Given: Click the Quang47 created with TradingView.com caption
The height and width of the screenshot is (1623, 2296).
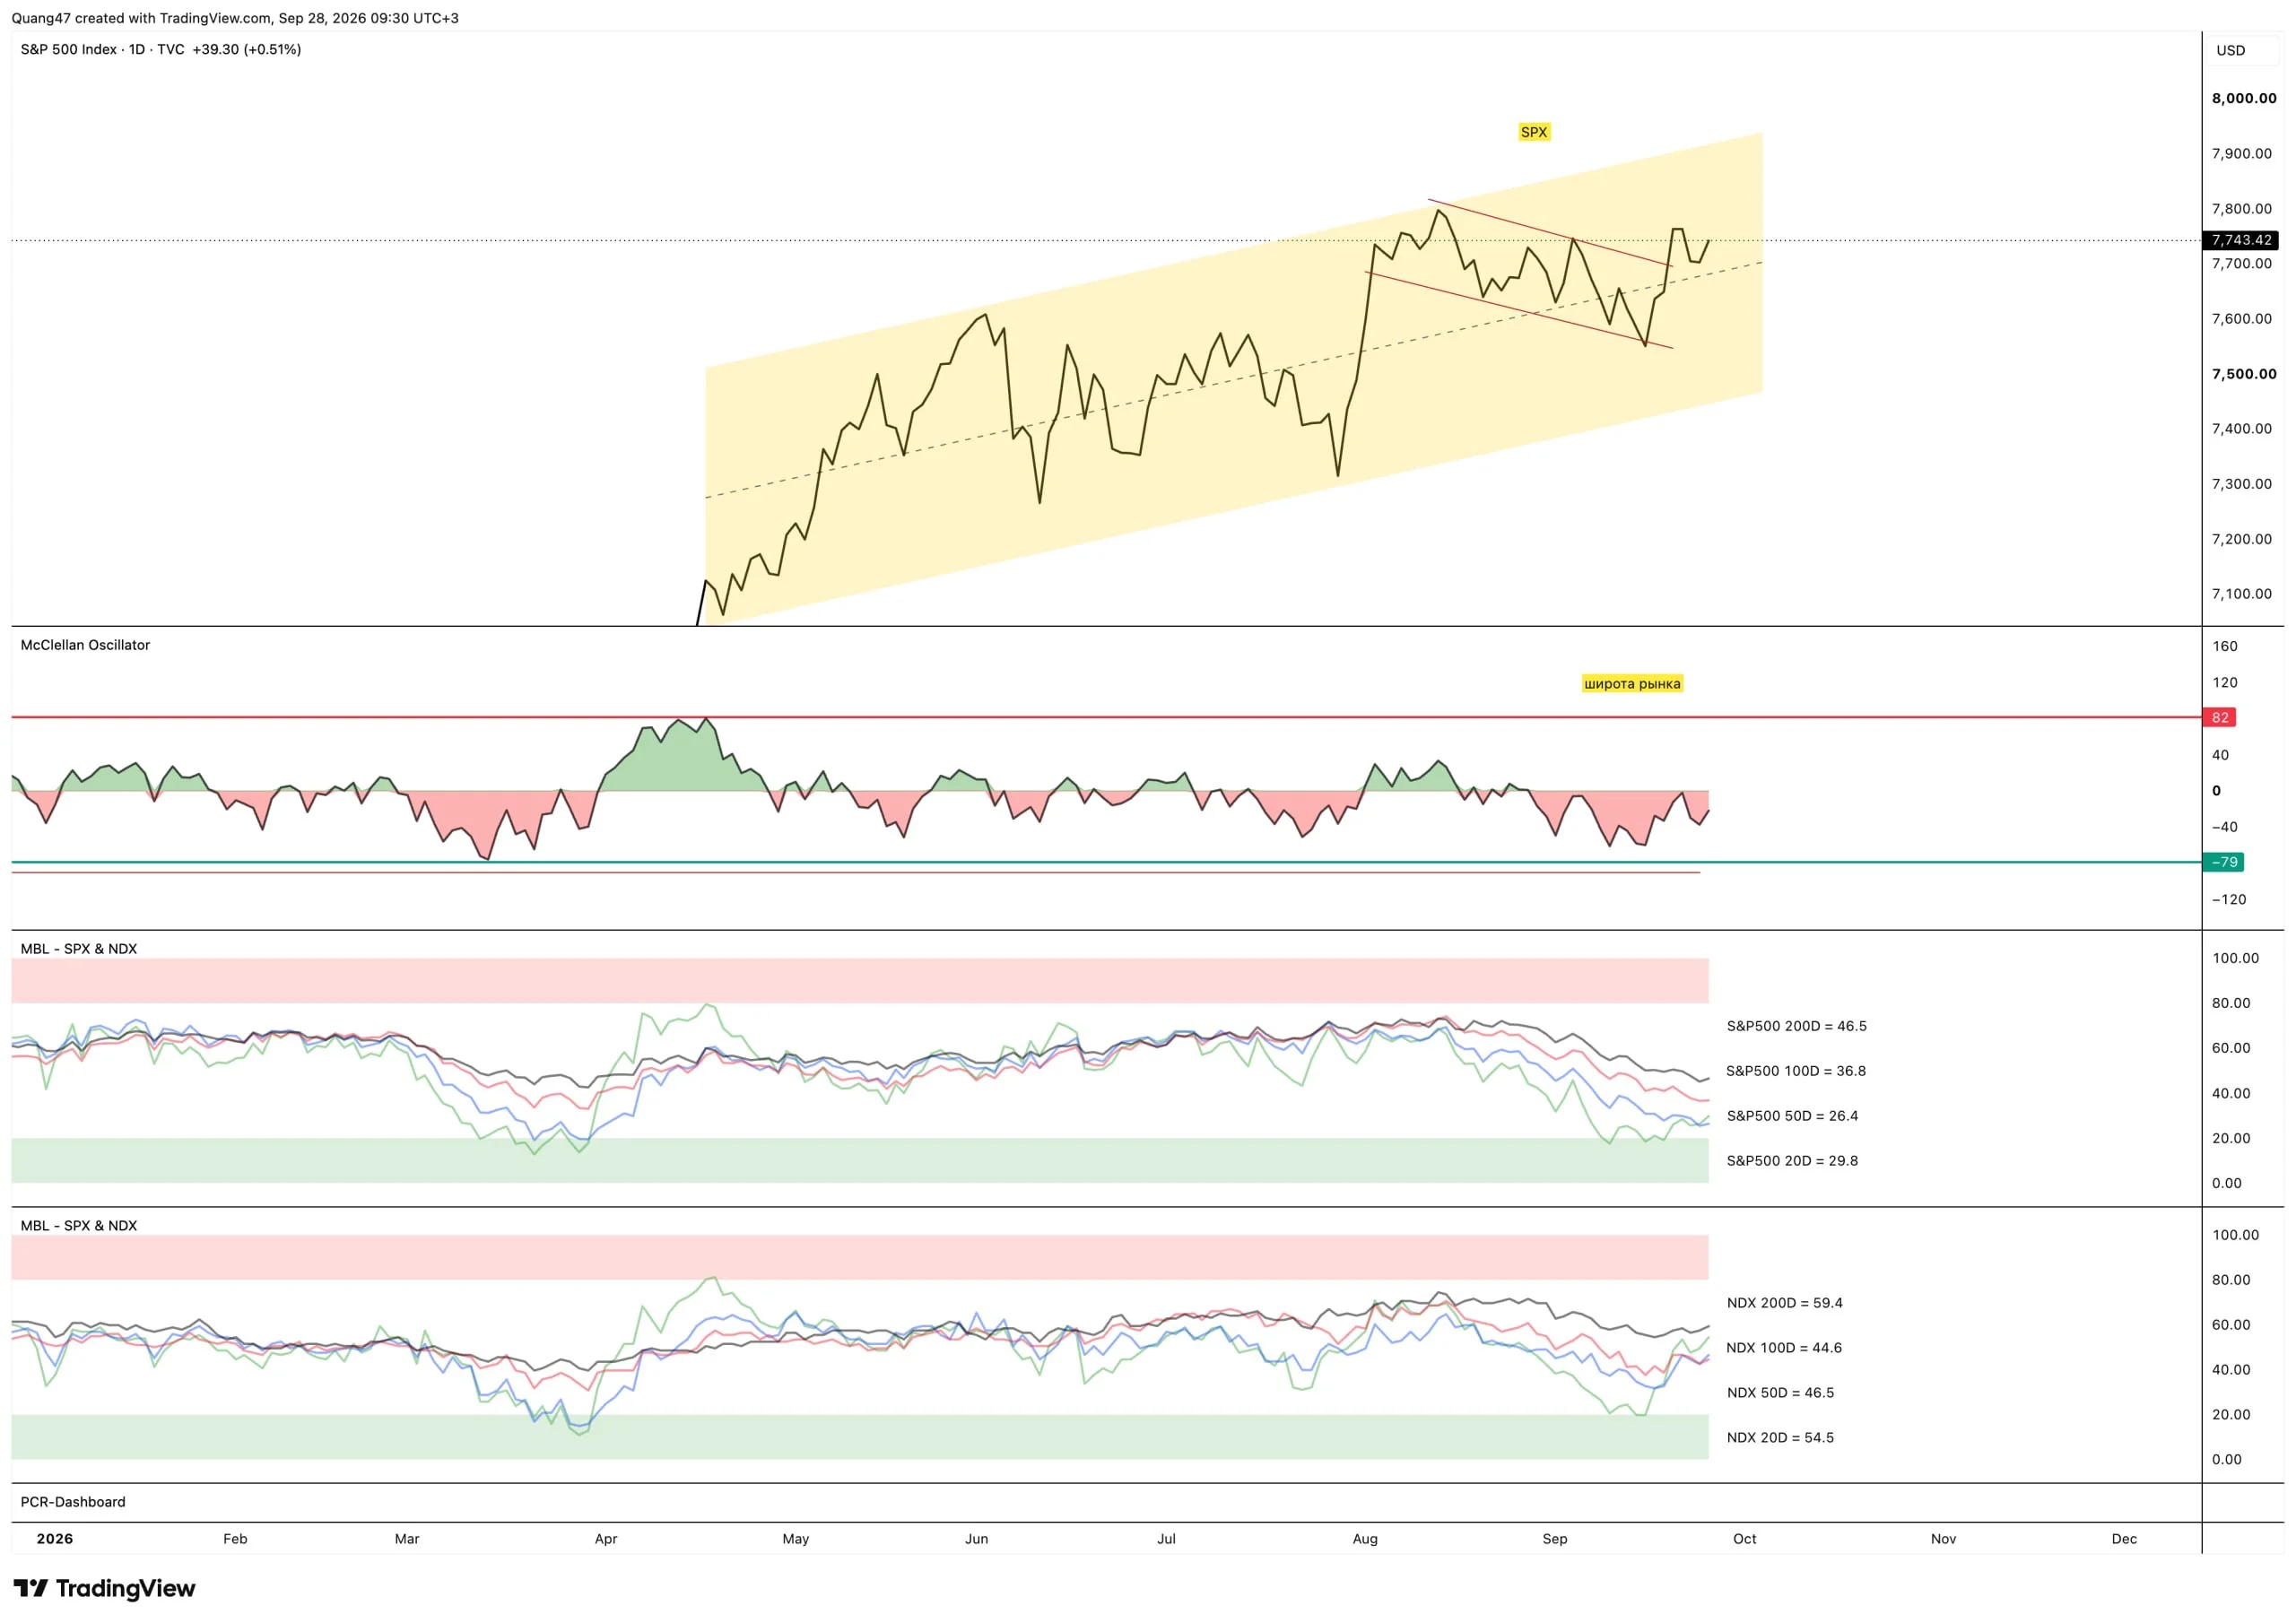Looking at the screenshot, I should coord(235,18).
